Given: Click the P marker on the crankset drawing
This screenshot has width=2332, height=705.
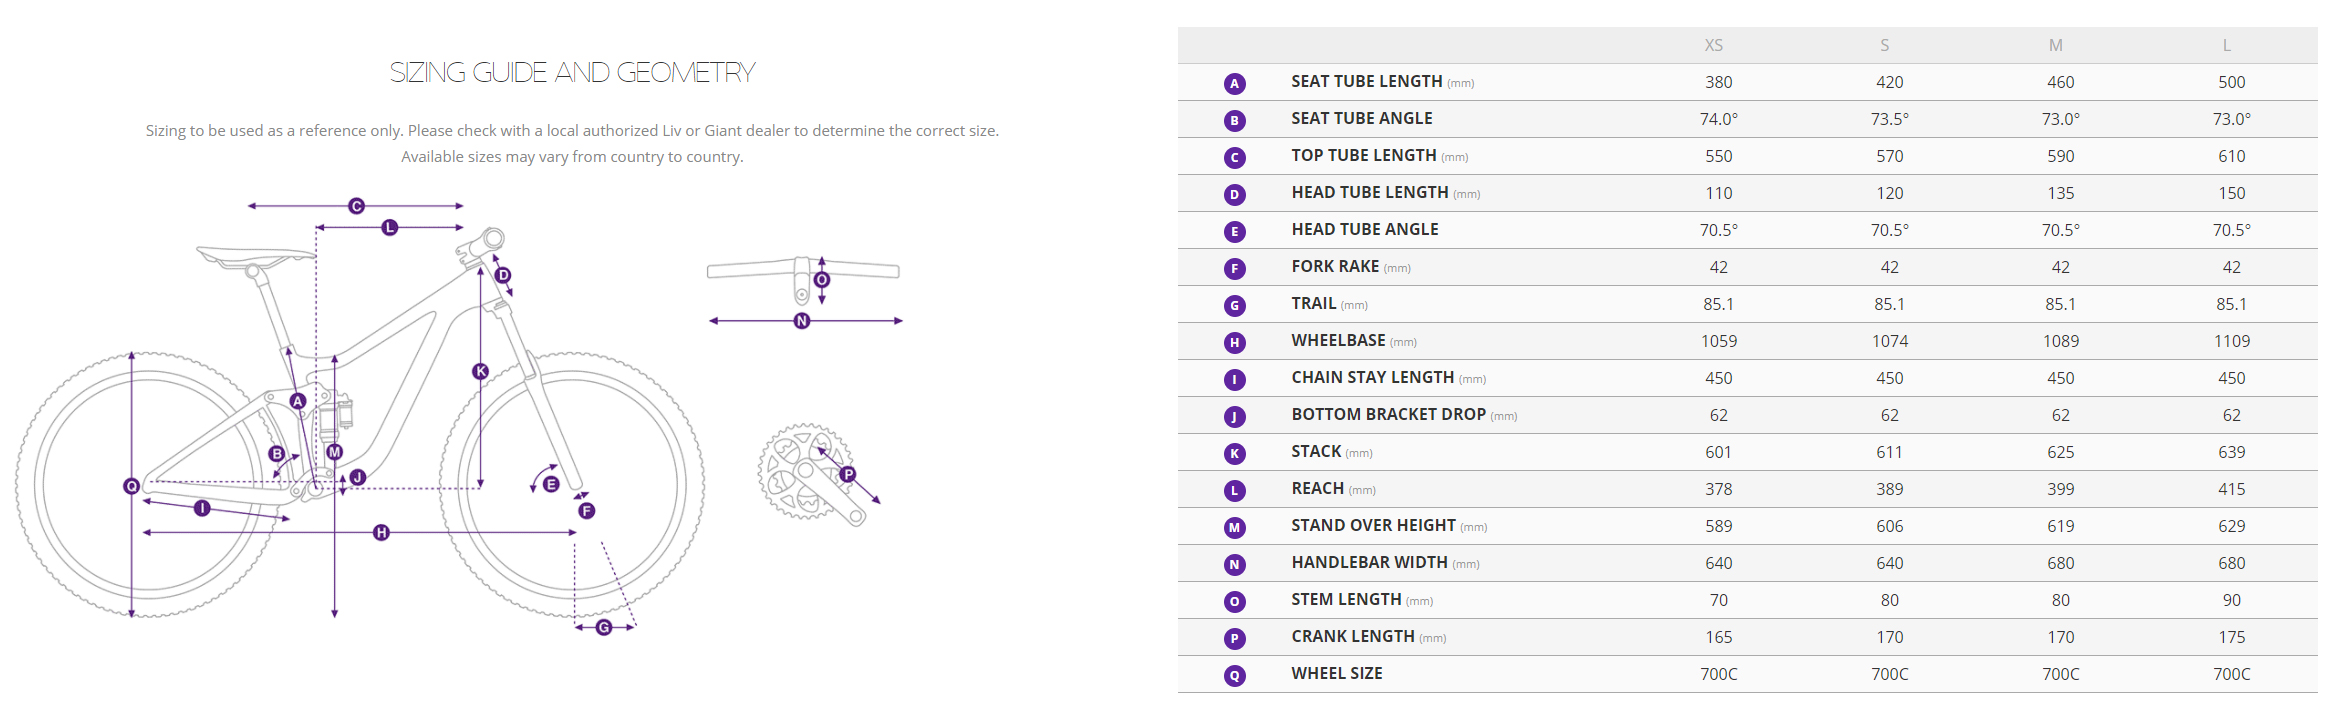Looking at the screenshot, I should tap(848, 474).
